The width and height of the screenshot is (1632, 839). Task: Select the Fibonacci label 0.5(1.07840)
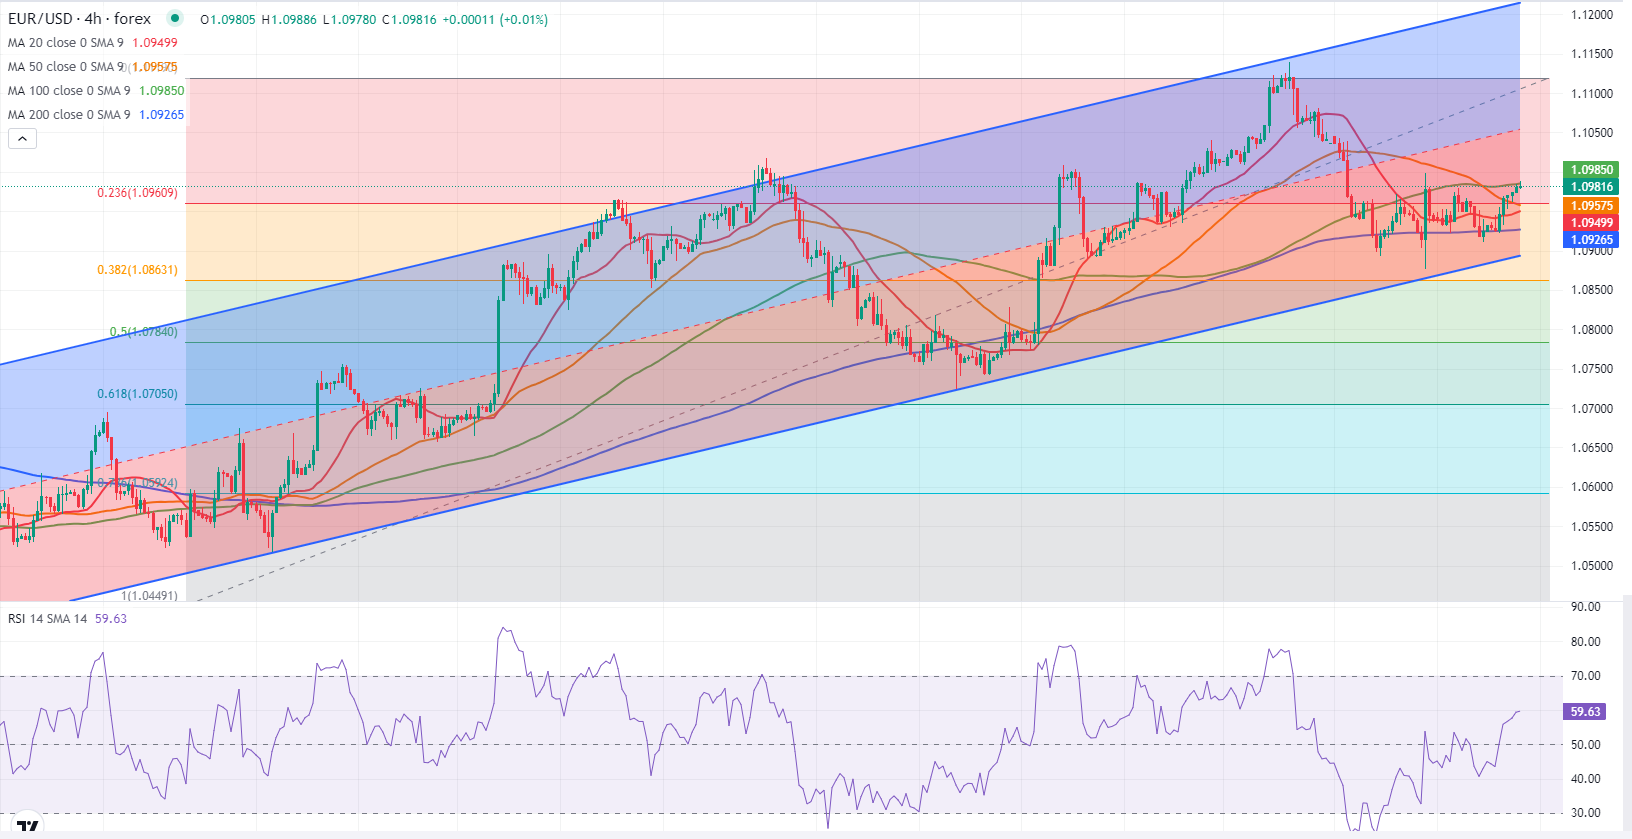[143, 332]
